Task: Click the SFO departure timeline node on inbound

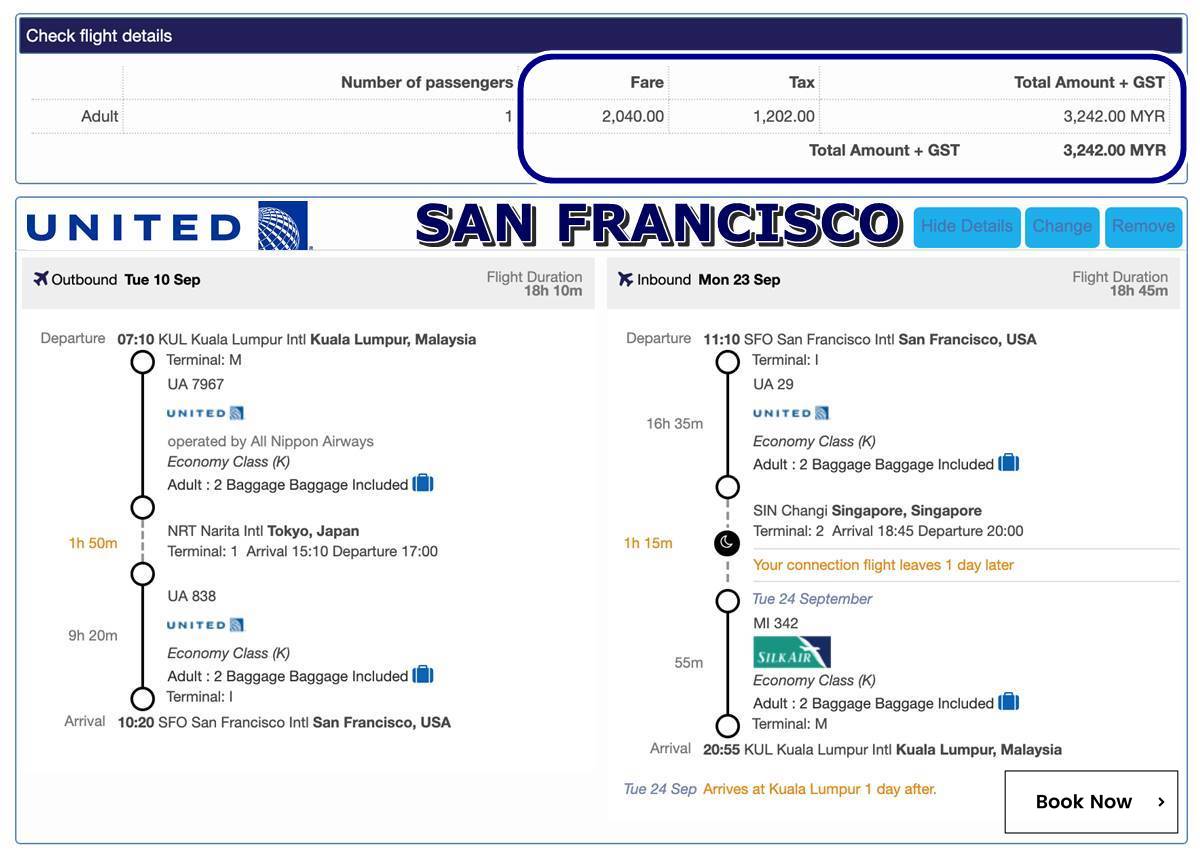Action: 728,362
